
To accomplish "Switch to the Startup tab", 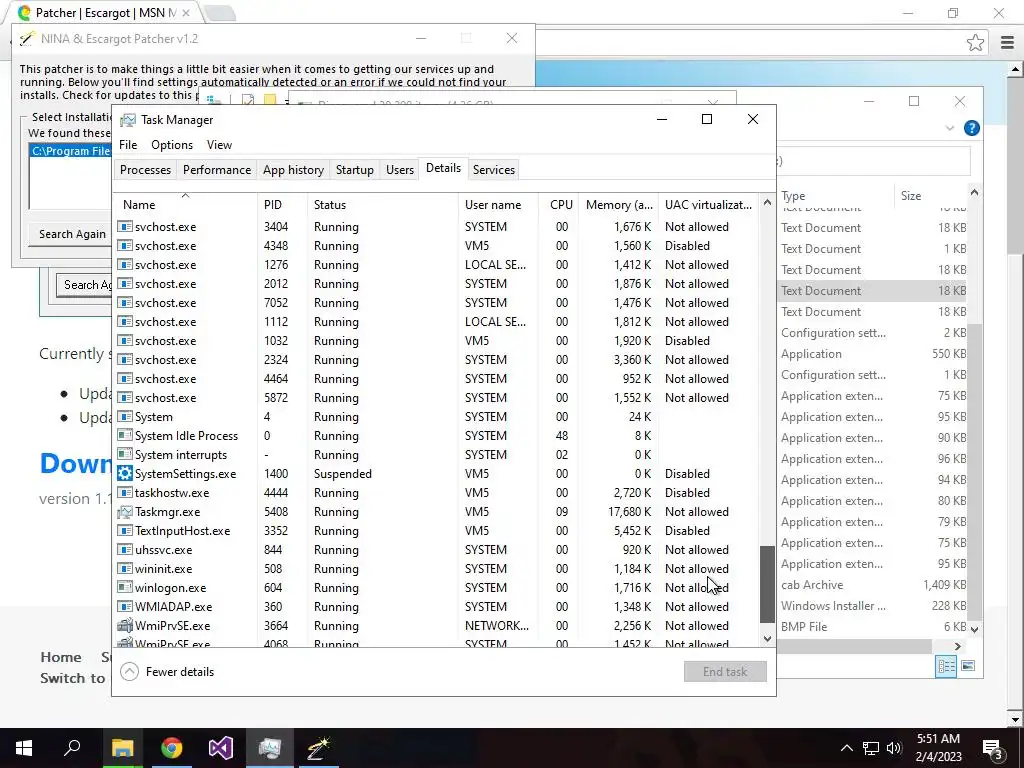I will point(355,170).
